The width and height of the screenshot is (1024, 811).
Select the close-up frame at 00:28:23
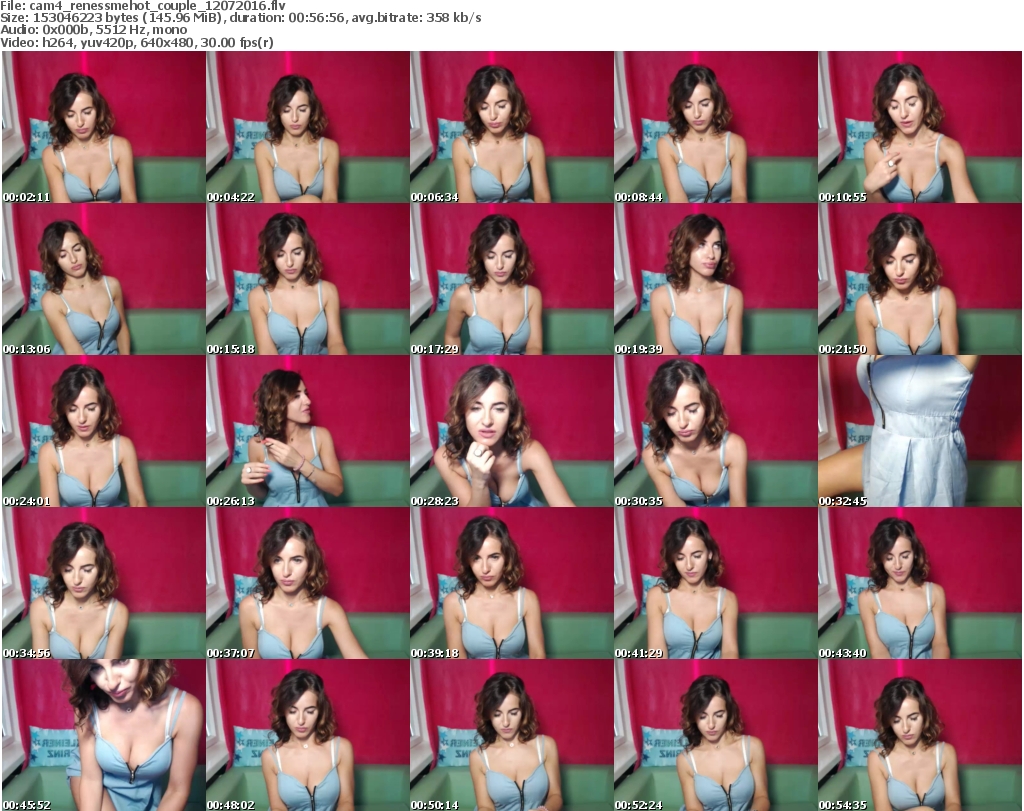(511, 431)
